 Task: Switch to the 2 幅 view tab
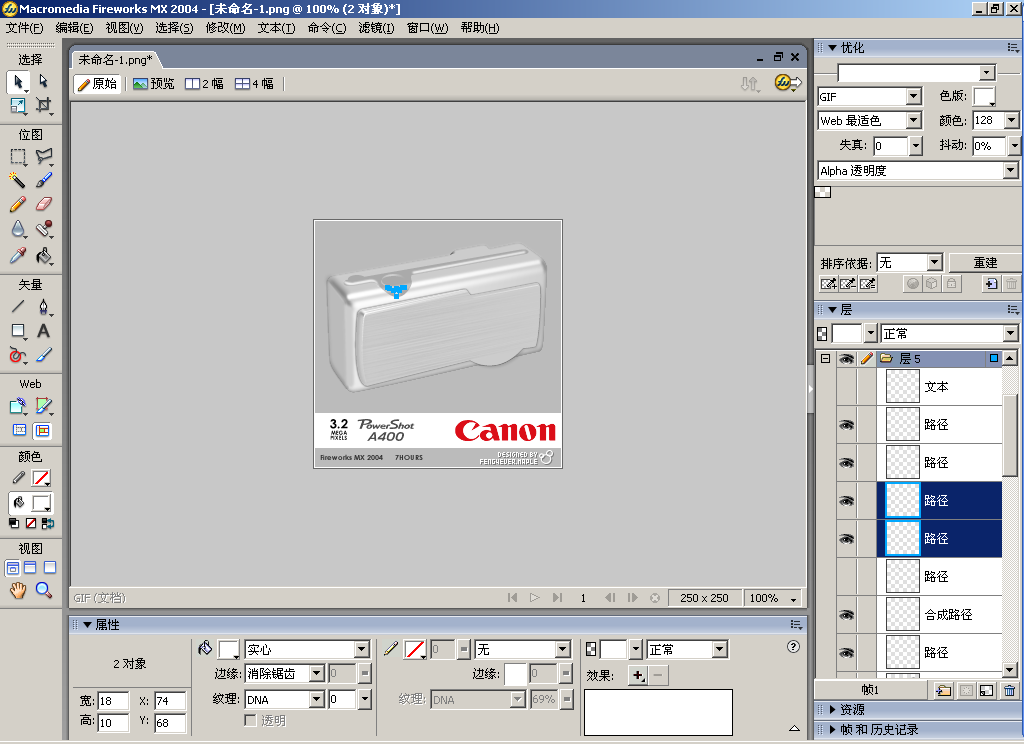click(204, 84)
